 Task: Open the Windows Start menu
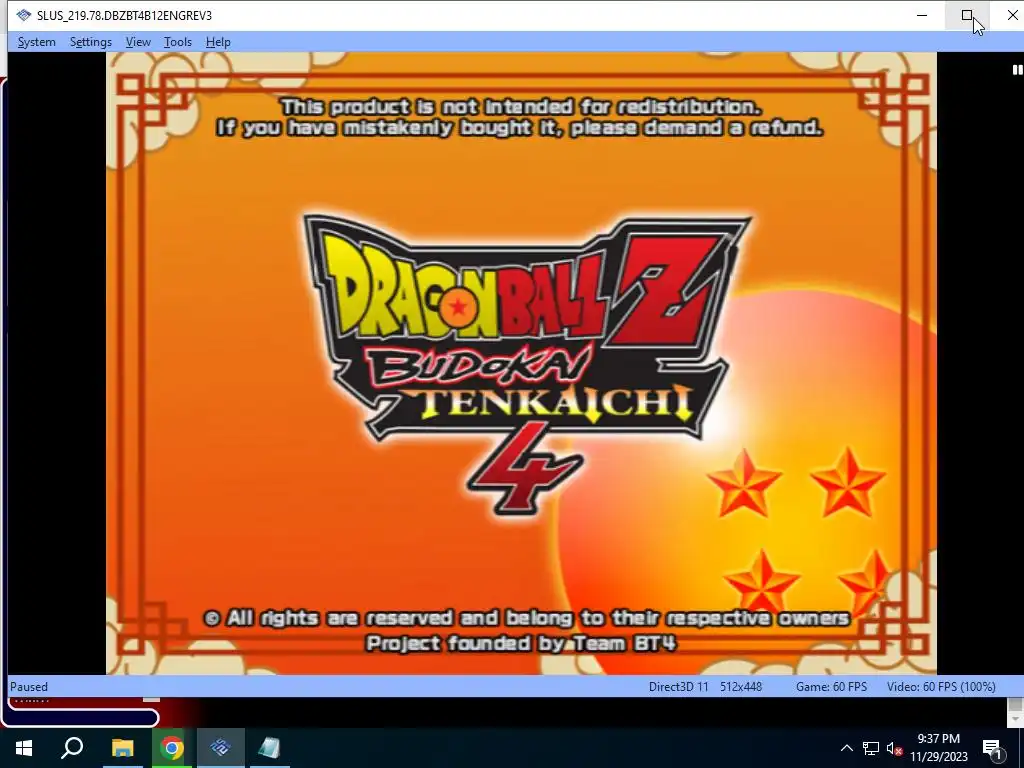tap(24, 748)
